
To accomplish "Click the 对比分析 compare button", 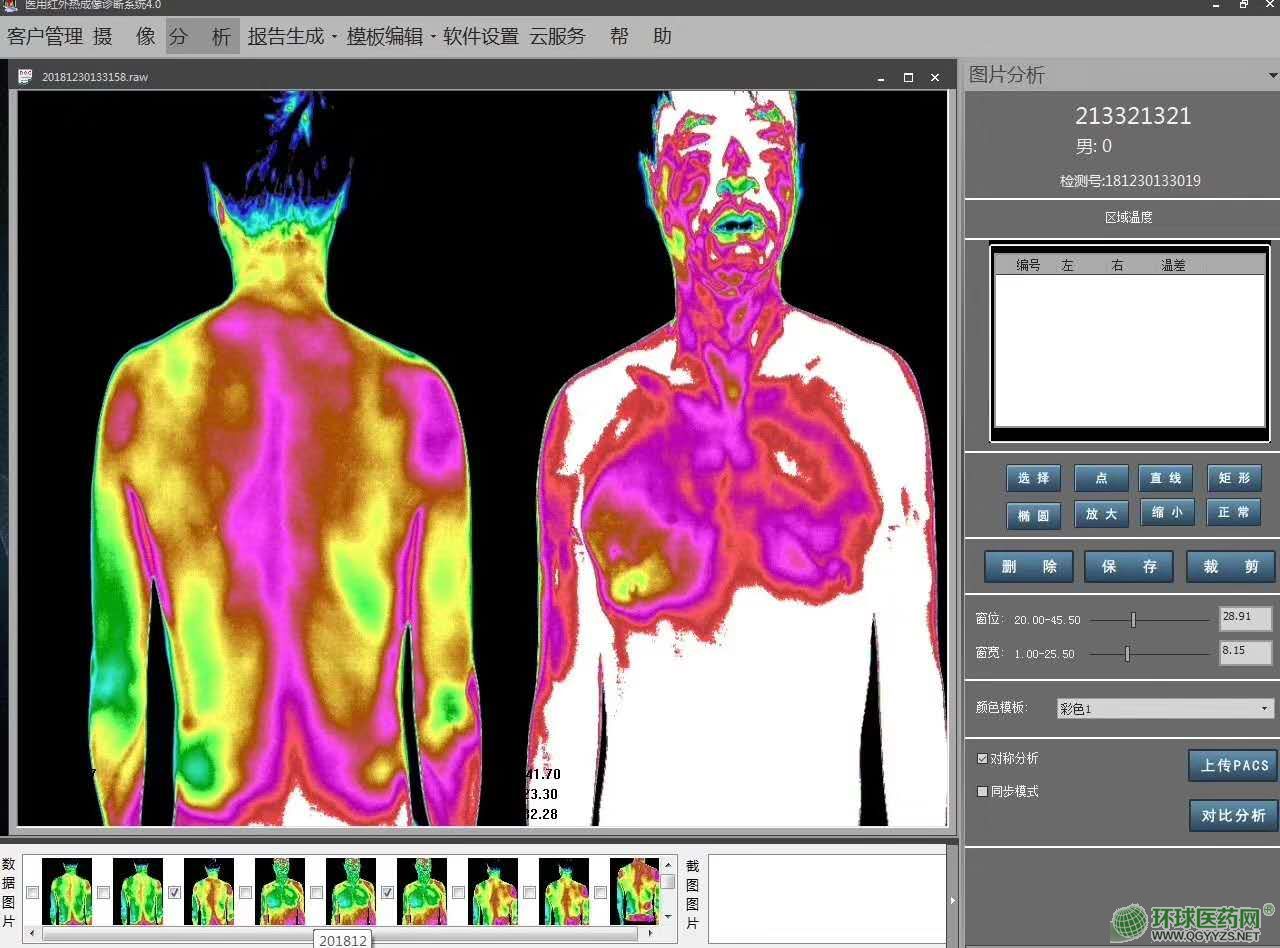I will pyautogui.click(x=1233, y=816).
